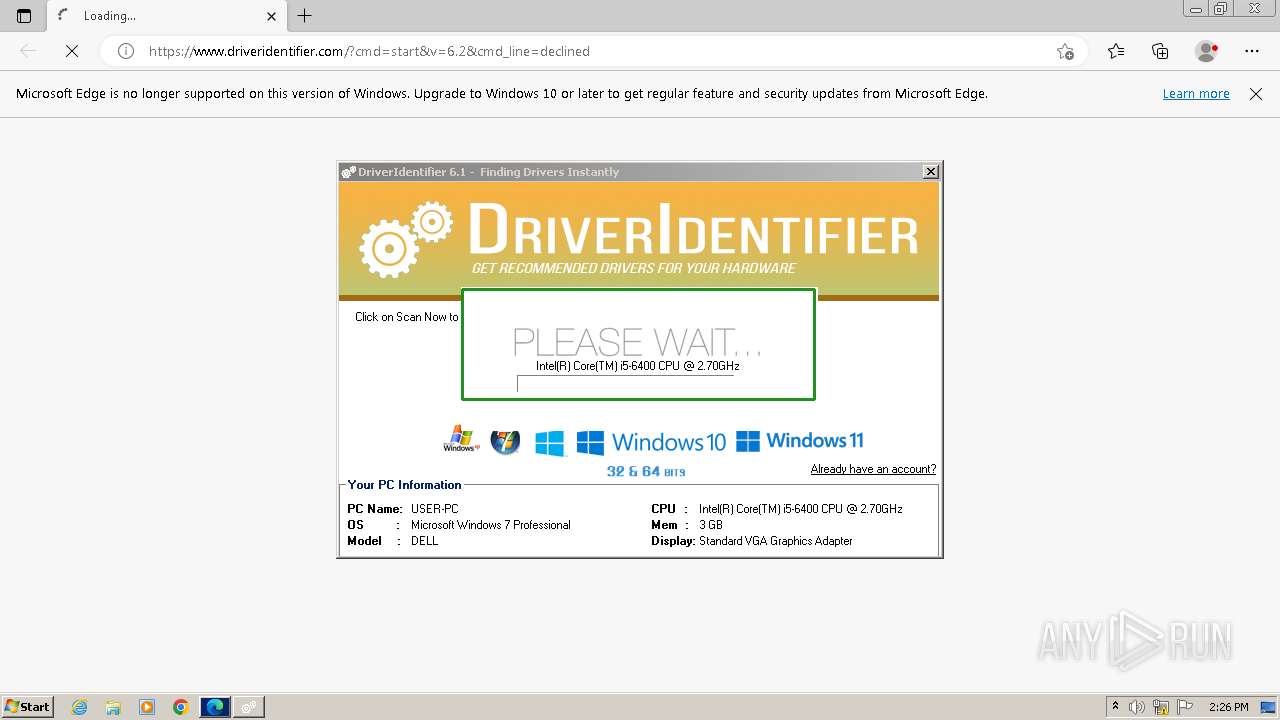
Task: Open the Already have an account link
Action: (x=873, y=469)
